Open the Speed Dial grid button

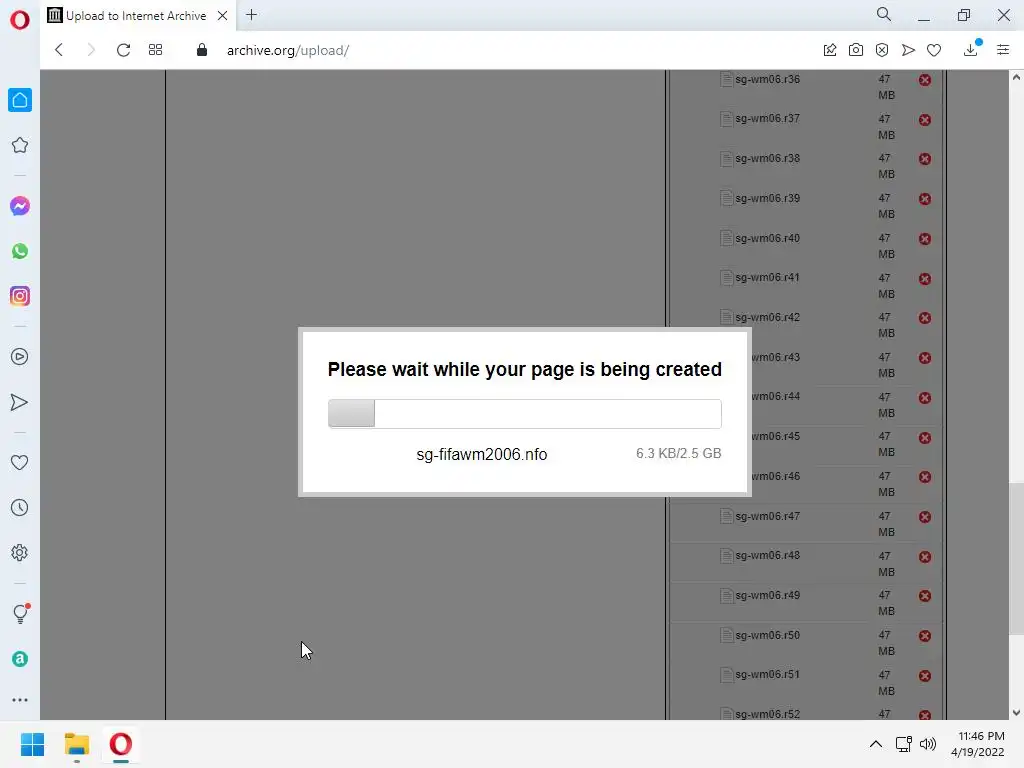coord(155,50)
